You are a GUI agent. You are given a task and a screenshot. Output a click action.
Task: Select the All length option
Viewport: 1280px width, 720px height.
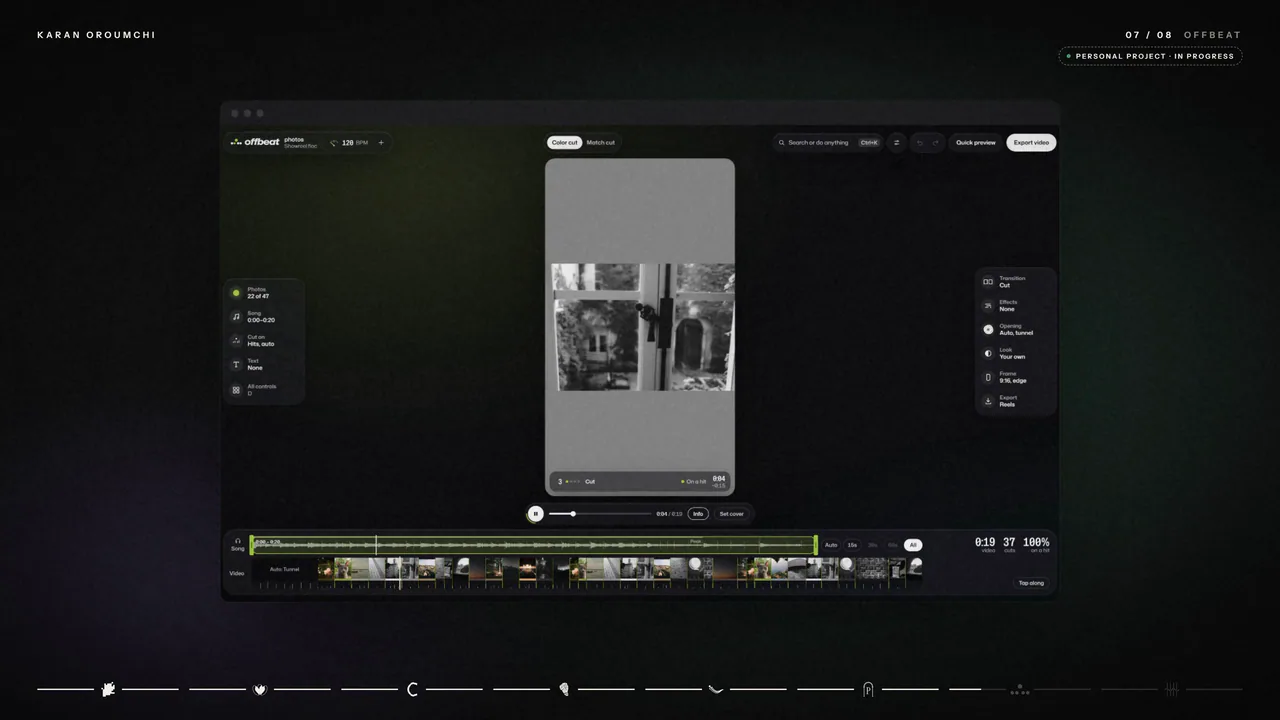(913, 545)
